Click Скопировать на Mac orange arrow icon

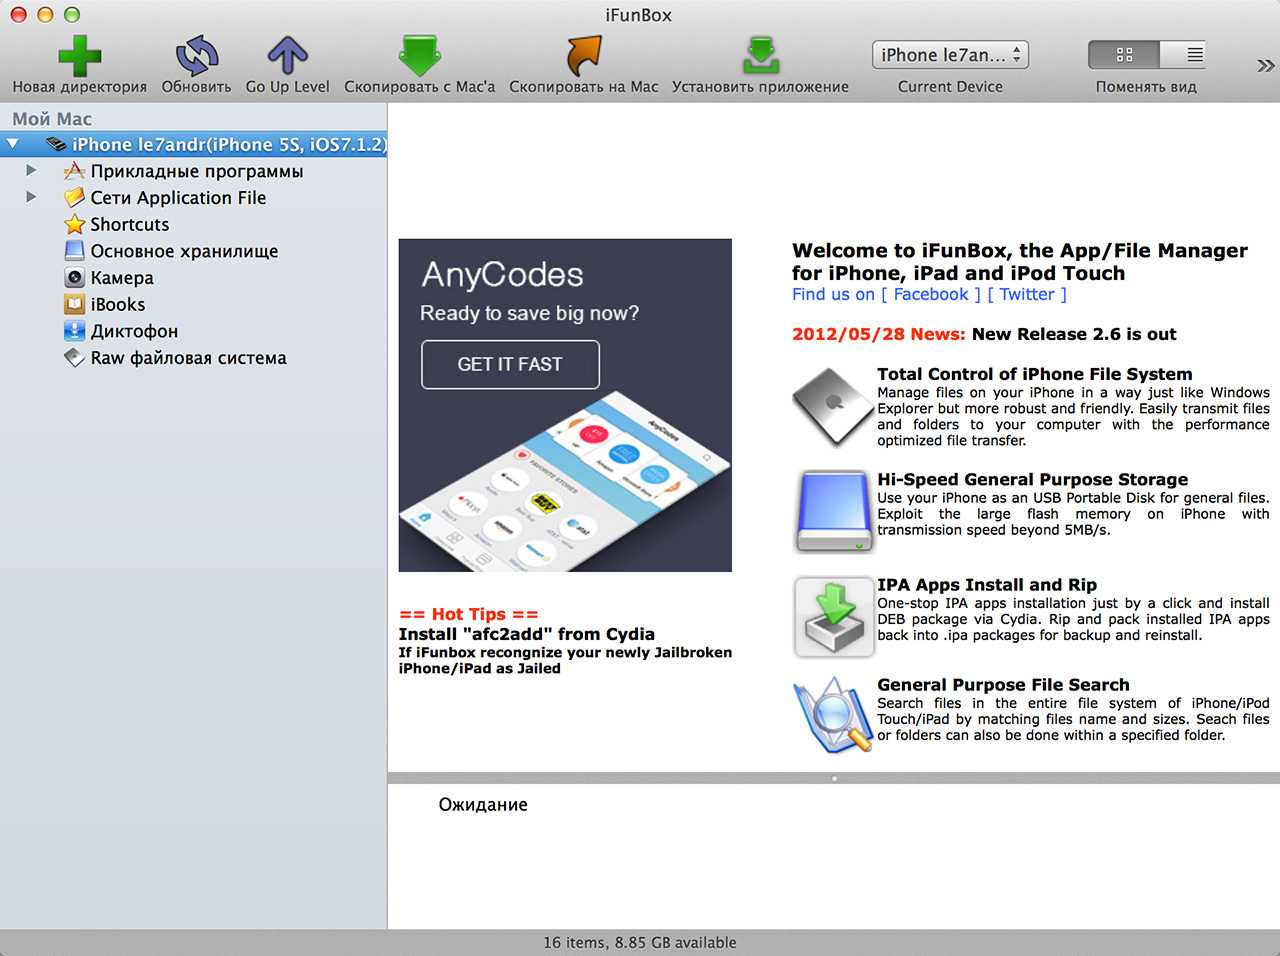[x=583, y=56]
